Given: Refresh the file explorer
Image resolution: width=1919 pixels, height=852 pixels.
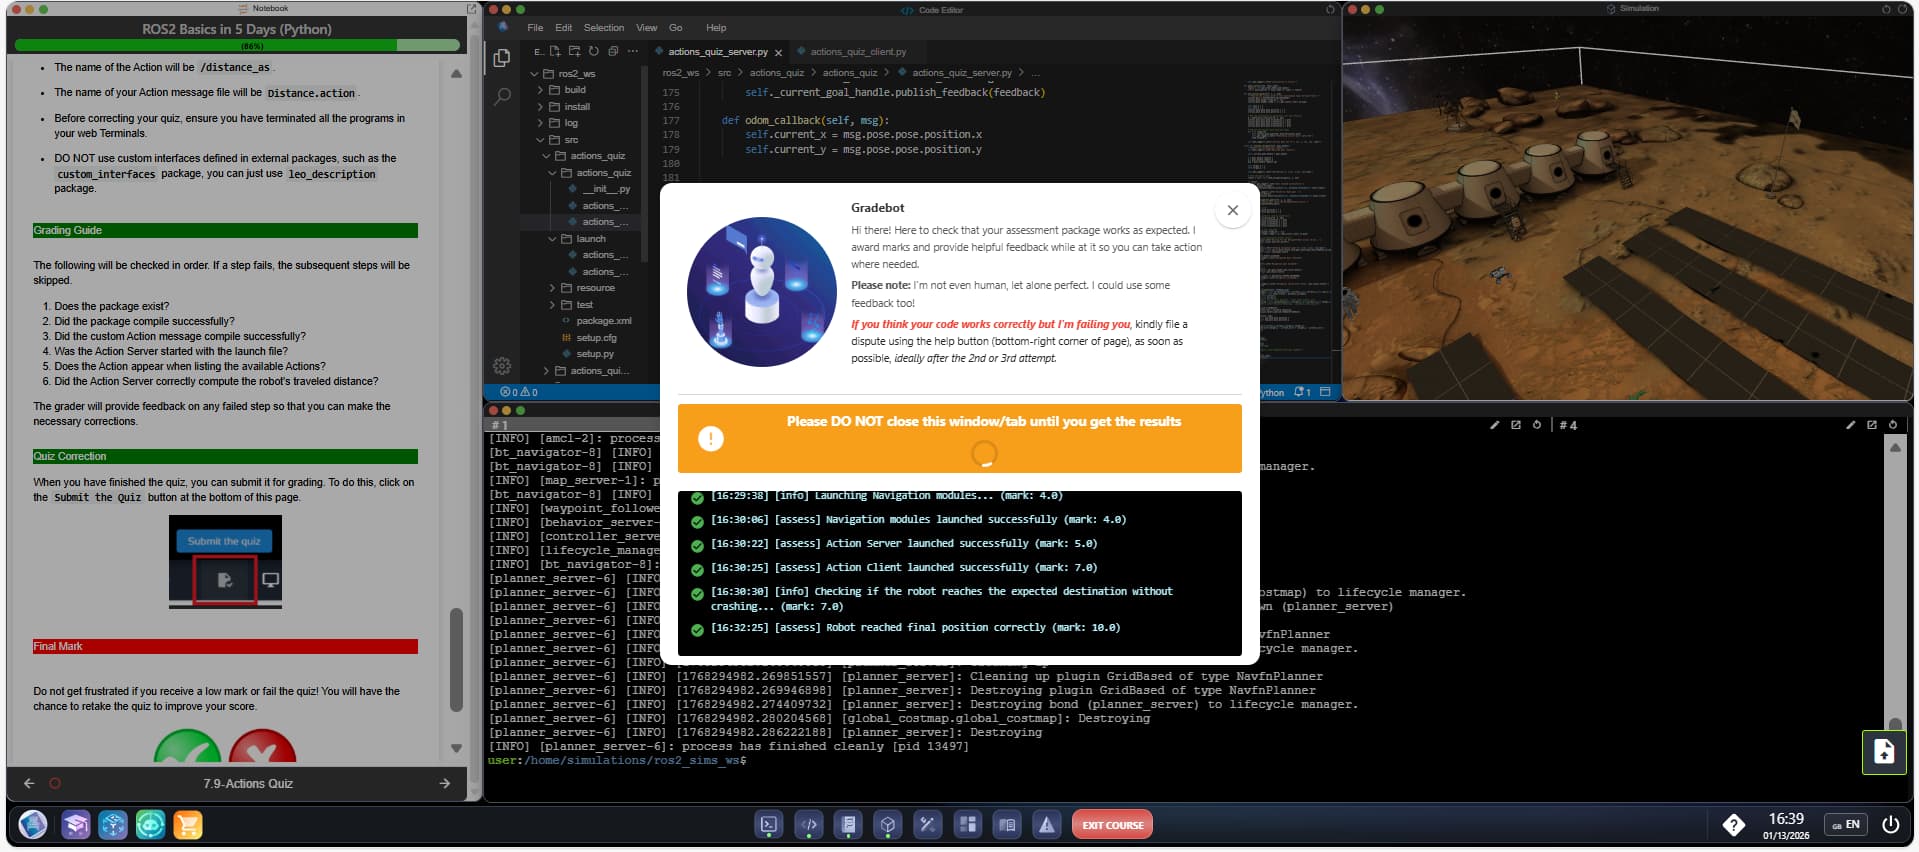Looking at the screenshot, I should coord(593,51).
